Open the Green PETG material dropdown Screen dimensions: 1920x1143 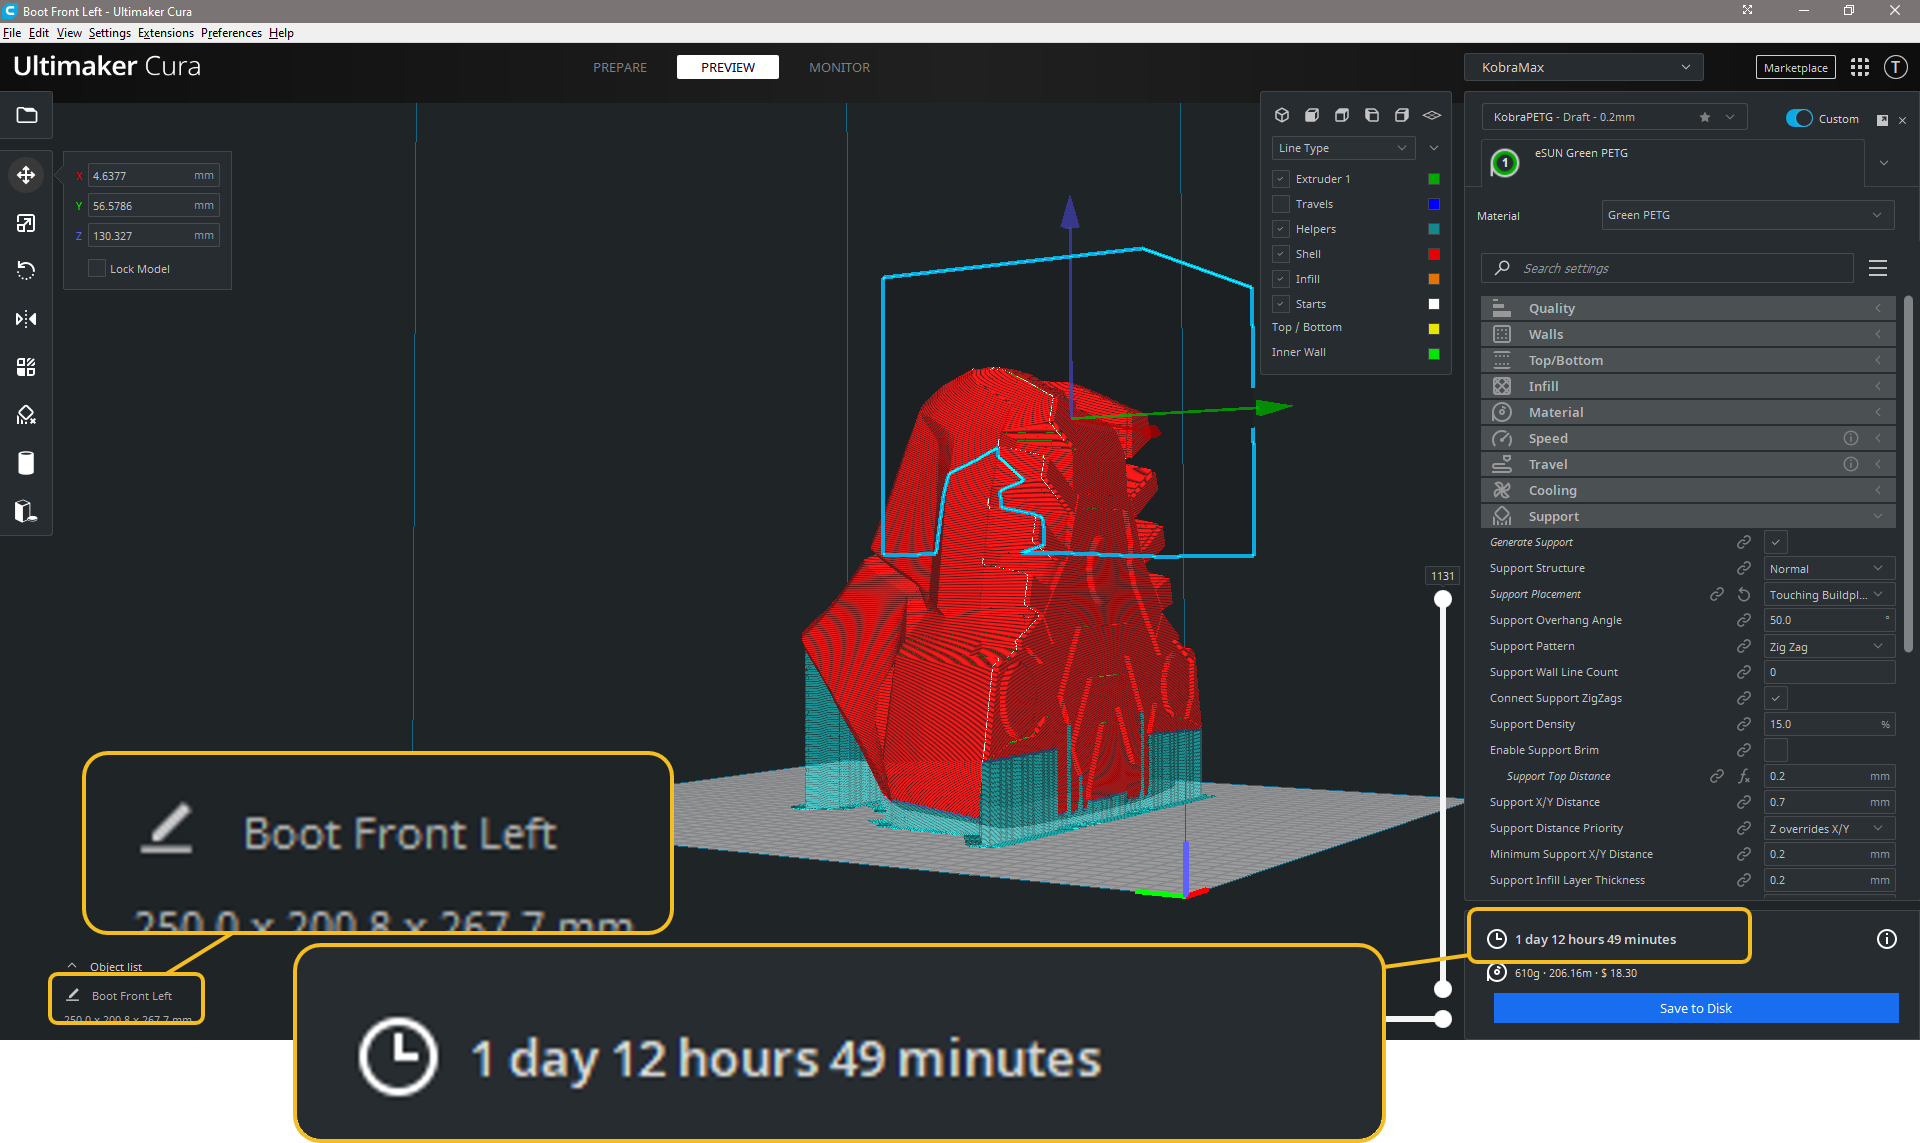click(1748, 215)
